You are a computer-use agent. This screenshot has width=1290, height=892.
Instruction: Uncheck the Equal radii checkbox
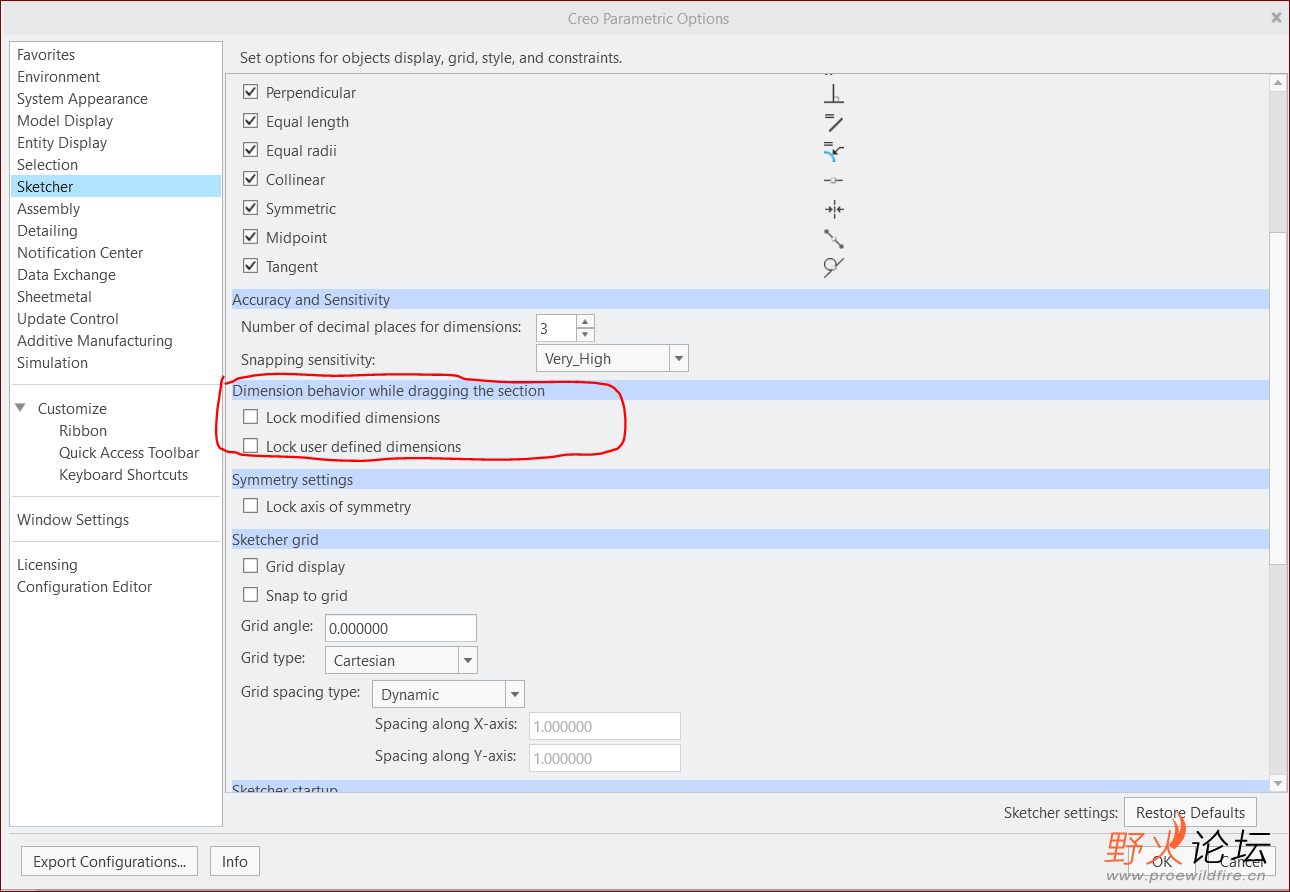click(251, 150)
